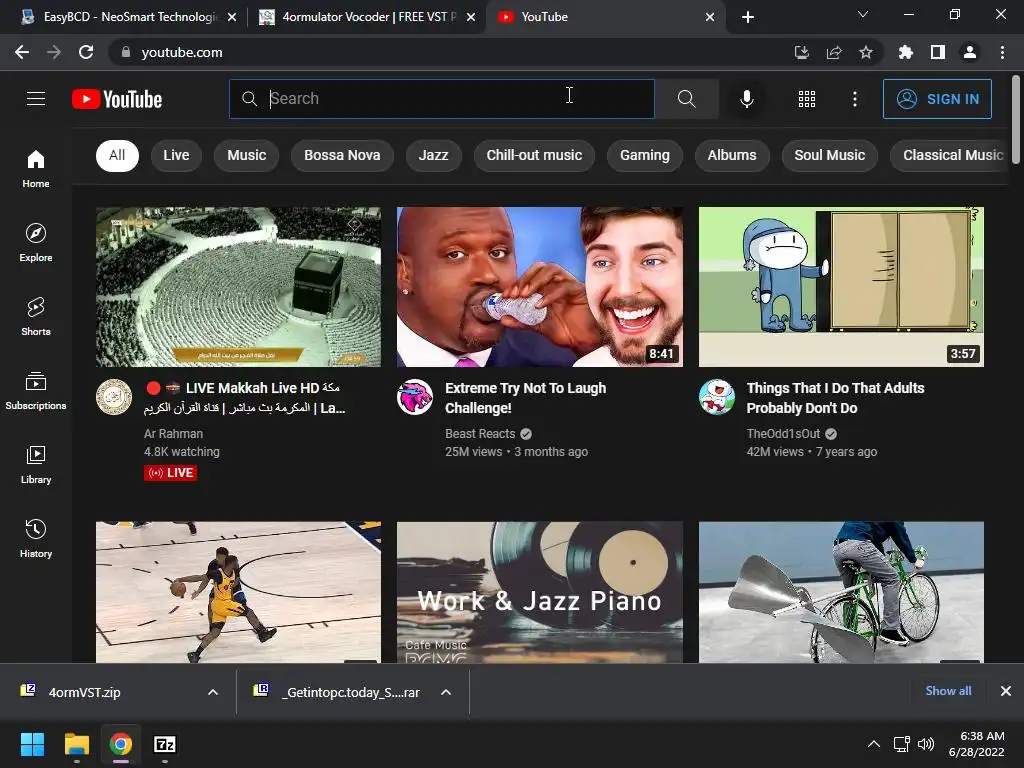Click browser forward arrow
The image size is (1024, 768).
click(54, 52)
